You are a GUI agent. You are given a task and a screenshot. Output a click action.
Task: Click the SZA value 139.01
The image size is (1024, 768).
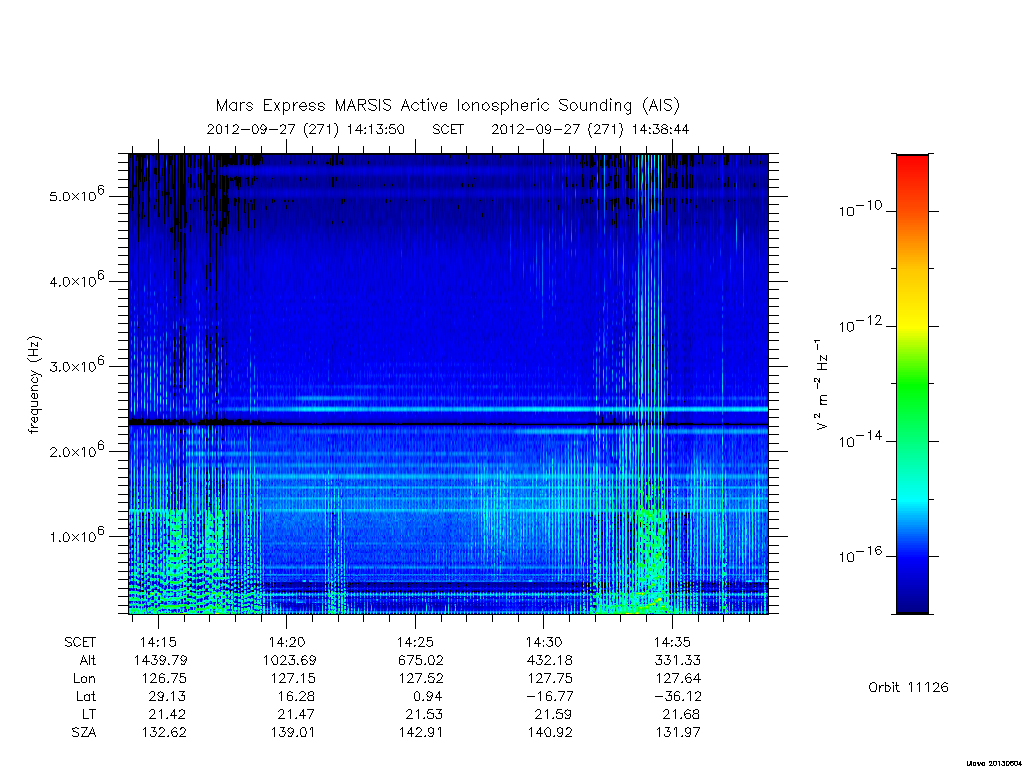coord(293,732)
